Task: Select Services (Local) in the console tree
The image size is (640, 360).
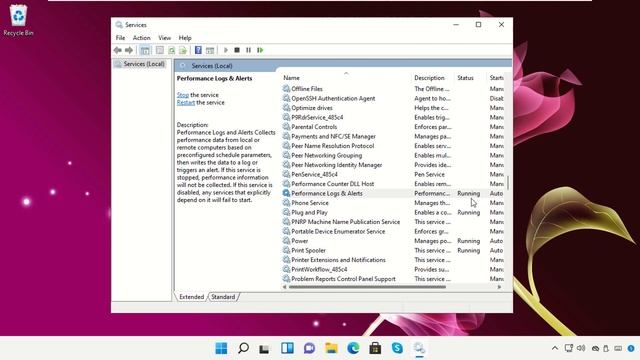Action: pyautogui.click(x=140, y=64)
